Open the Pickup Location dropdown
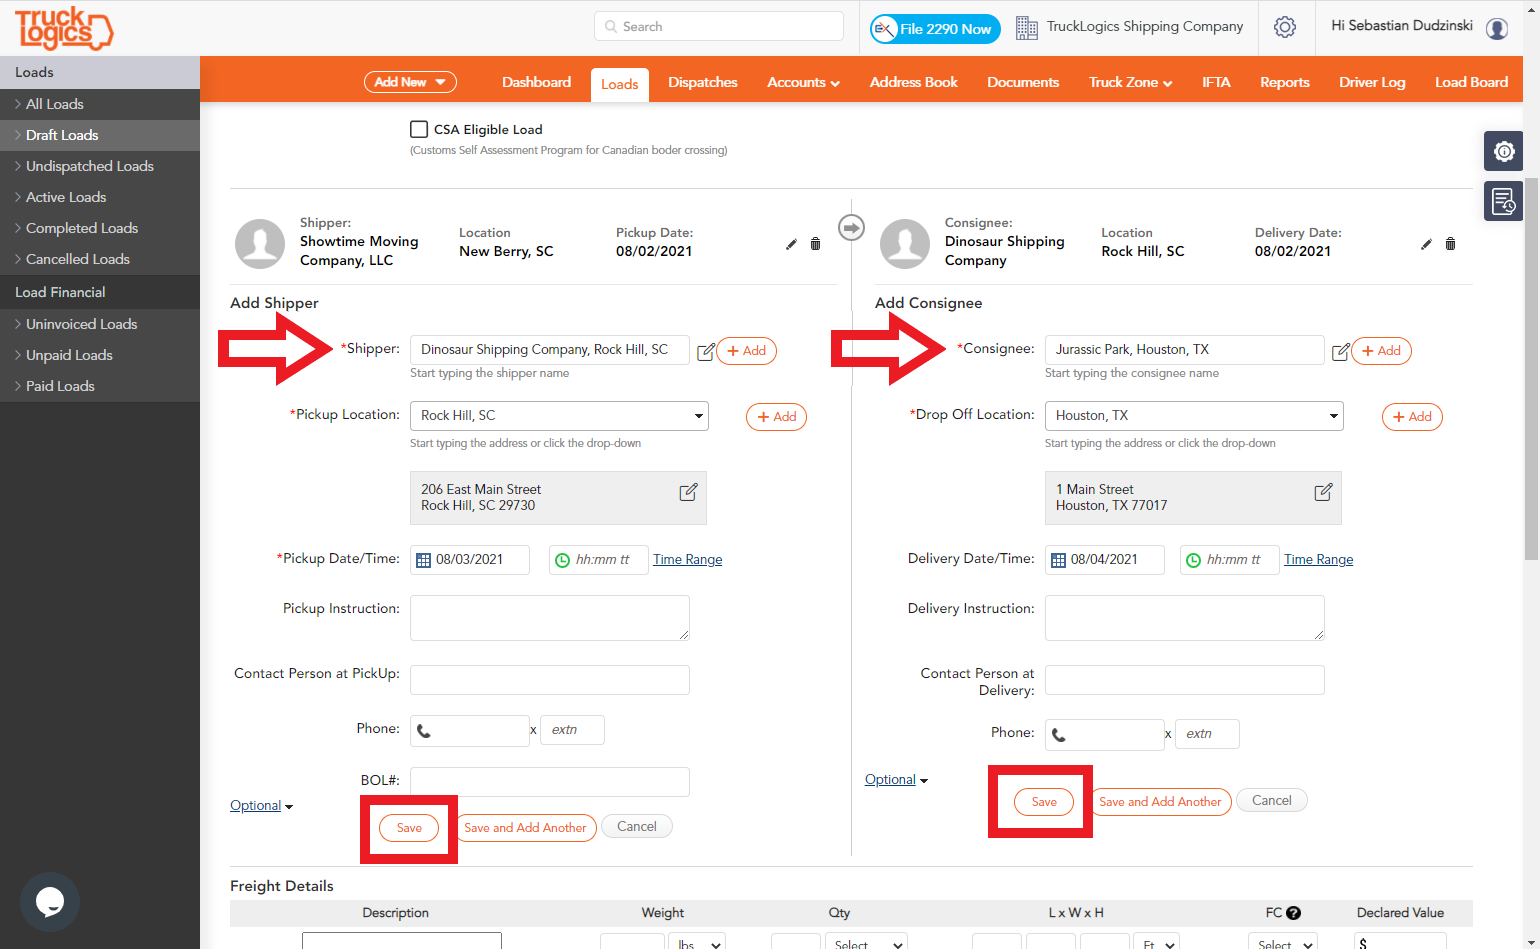Viewport: 1540px width, 949px height. tap(559, 416)
